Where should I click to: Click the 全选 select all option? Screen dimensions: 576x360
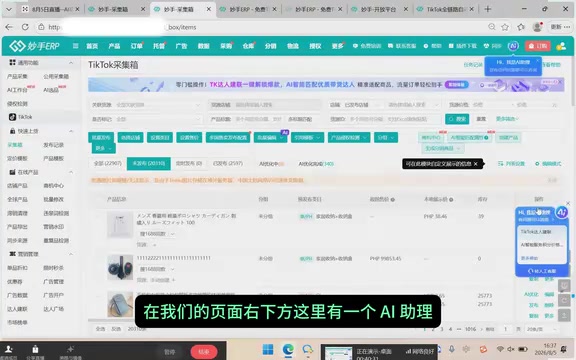[x=100, y=329]
